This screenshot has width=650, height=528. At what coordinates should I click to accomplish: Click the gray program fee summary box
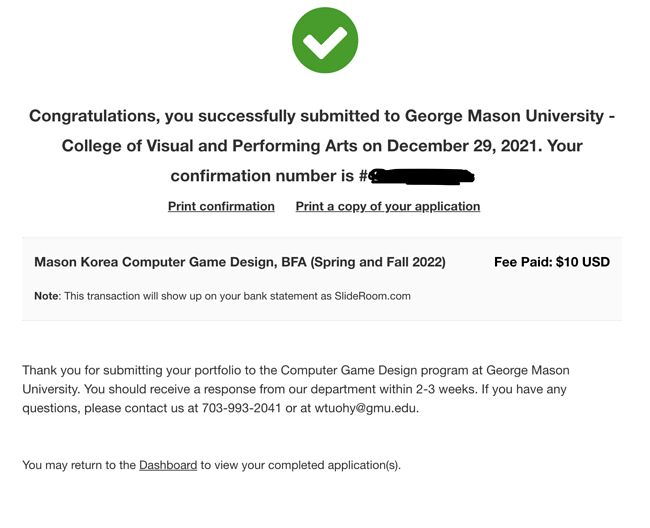pos(322,279)
